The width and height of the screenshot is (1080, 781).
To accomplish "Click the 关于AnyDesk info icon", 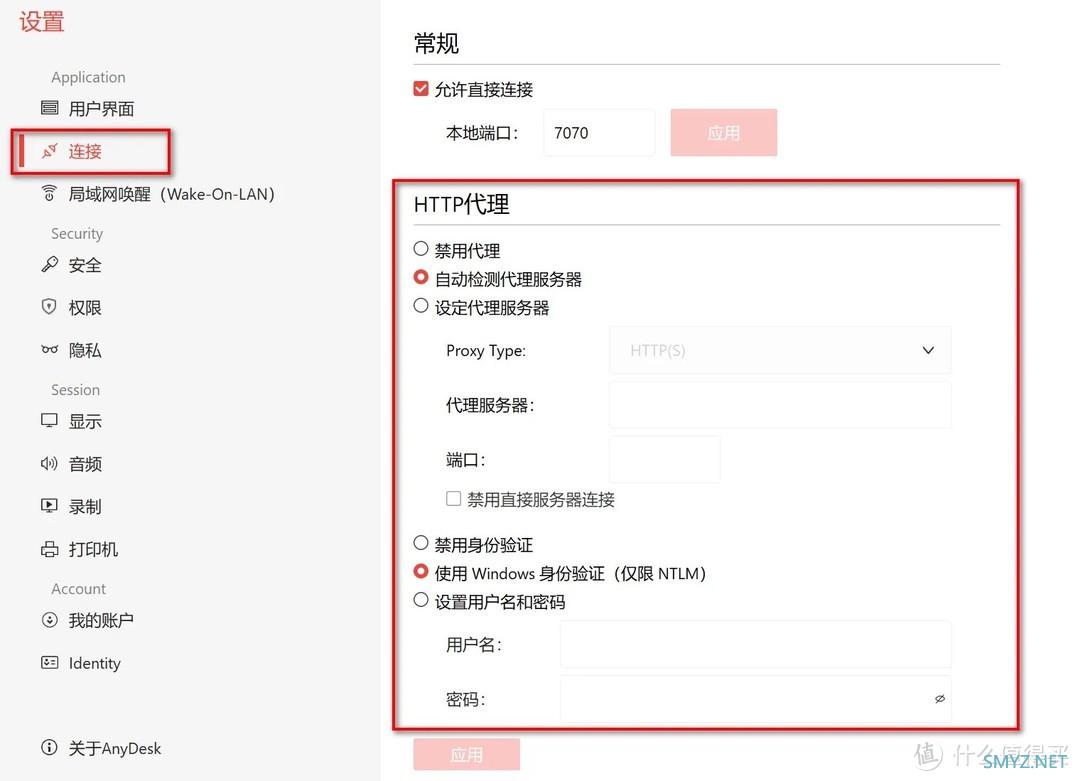I will click(50, 747).
